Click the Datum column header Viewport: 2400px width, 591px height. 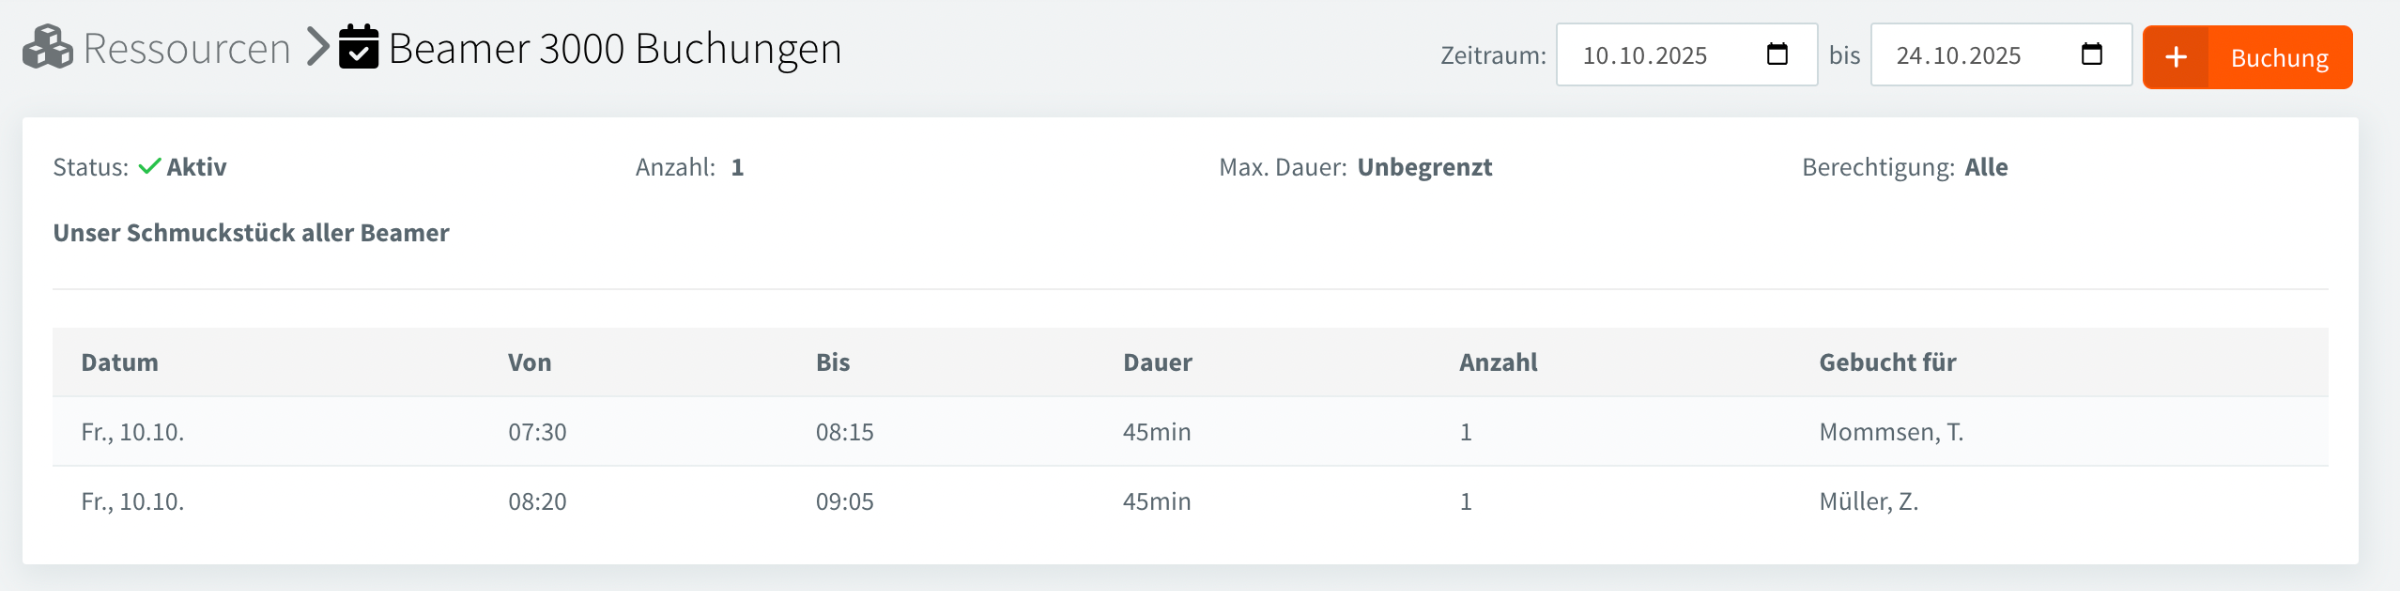tap(120, 362)
